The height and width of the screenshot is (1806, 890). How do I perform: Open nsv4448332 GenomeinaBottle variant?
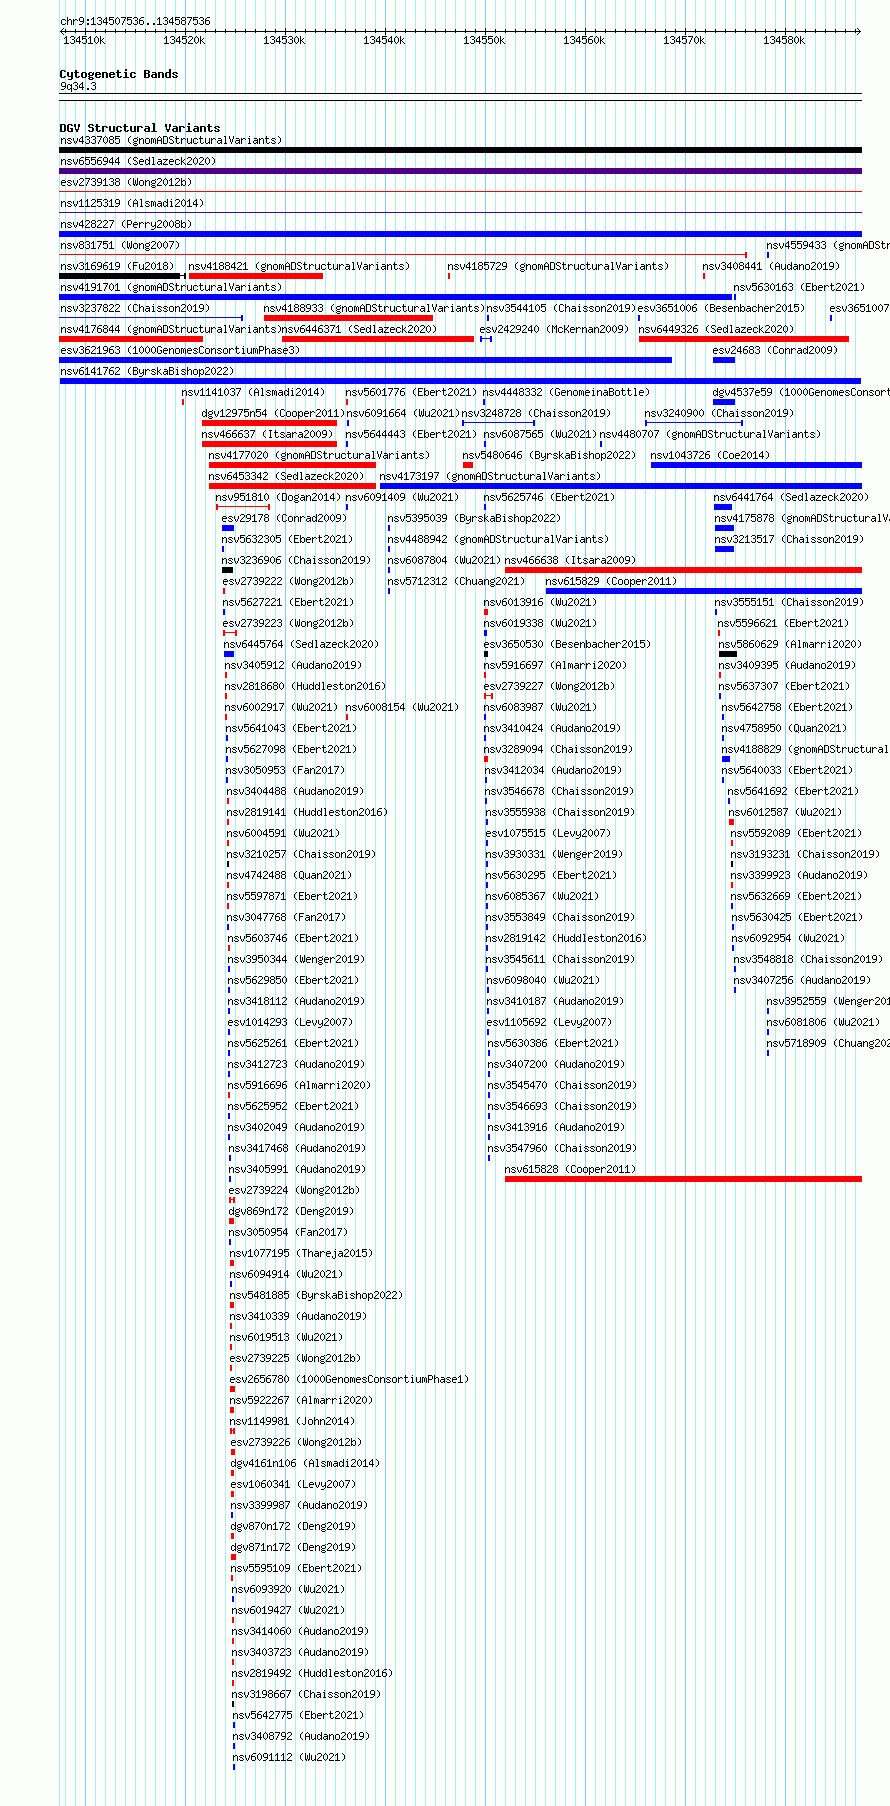point(566,392)
